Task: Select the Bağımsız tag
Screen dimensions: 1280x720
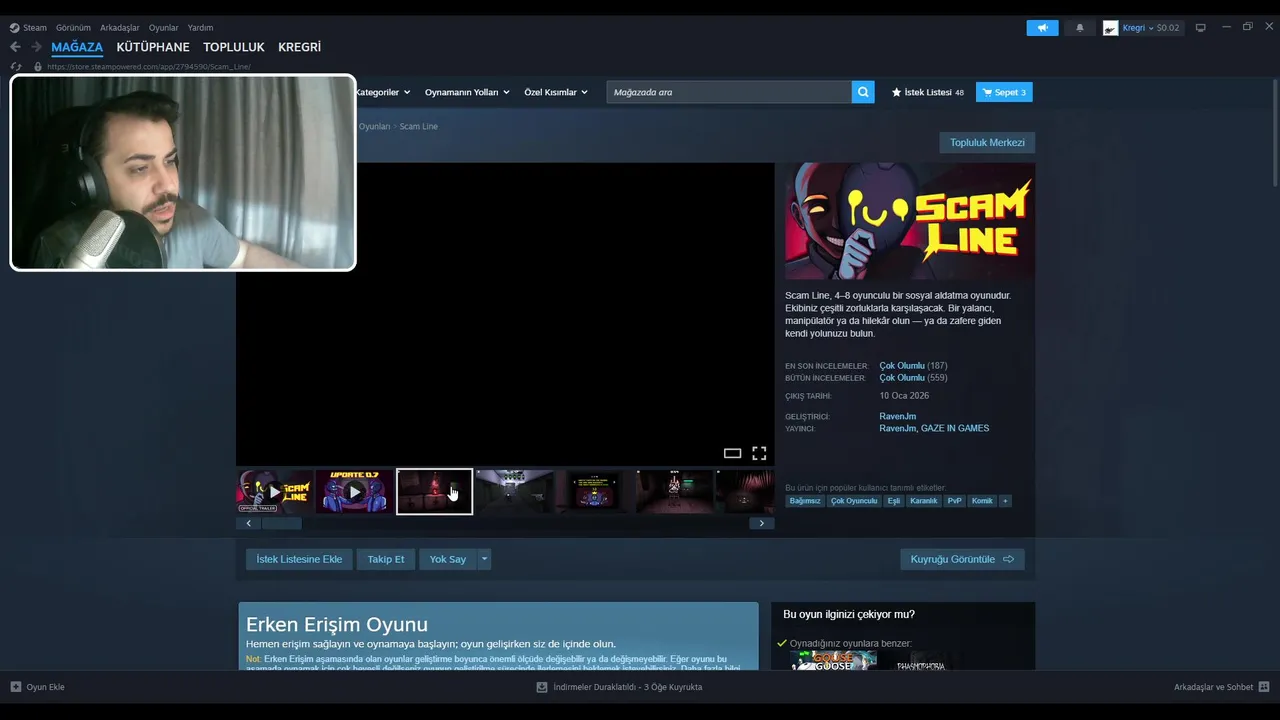Action: click(805, 501)
